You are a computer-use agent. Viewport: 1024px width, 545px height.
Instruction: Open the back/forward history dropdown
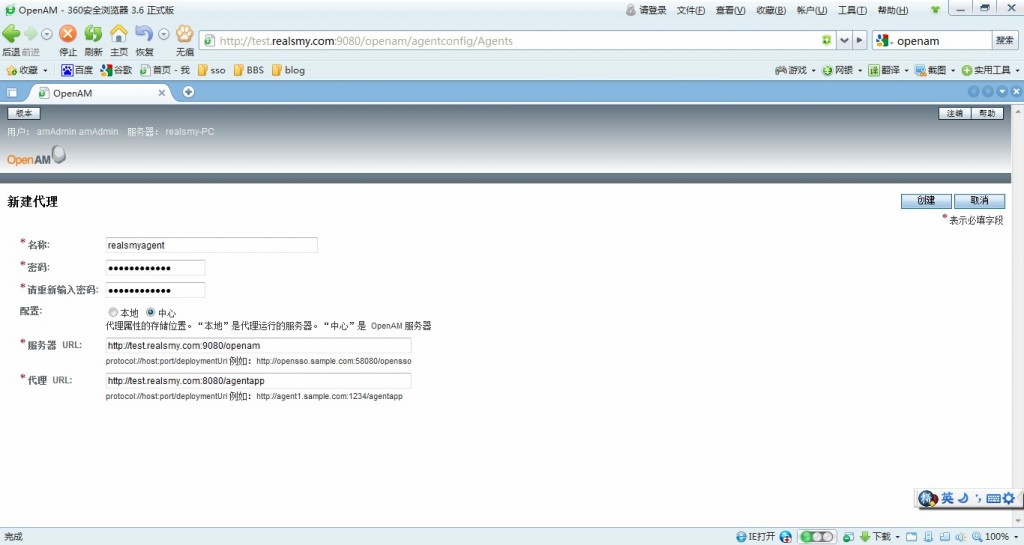(x=46, y=34)
